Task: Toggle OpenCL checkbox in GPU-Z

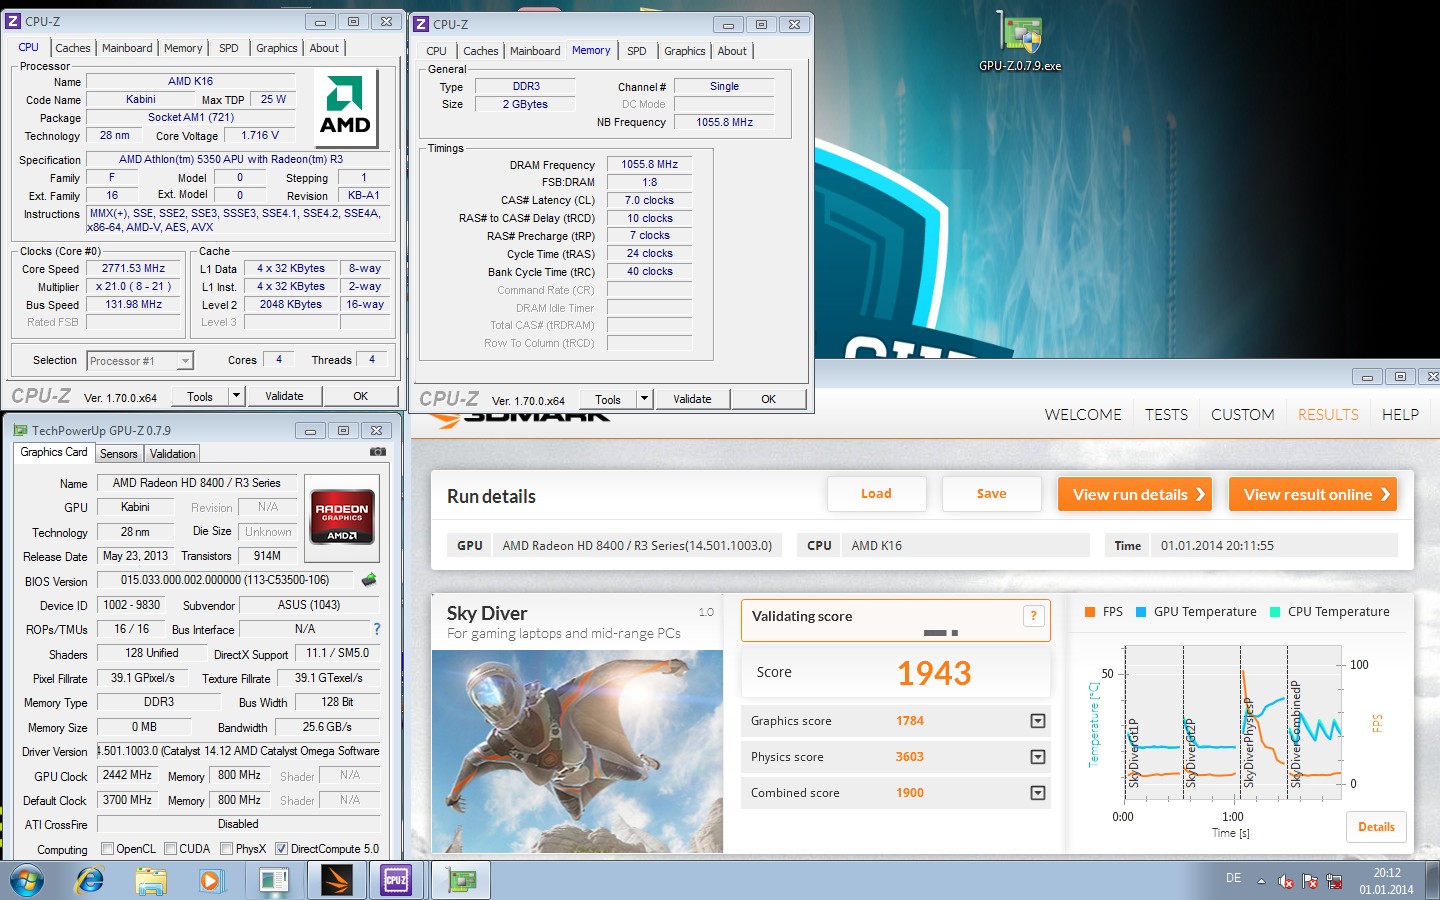Action: click(107, 849)
